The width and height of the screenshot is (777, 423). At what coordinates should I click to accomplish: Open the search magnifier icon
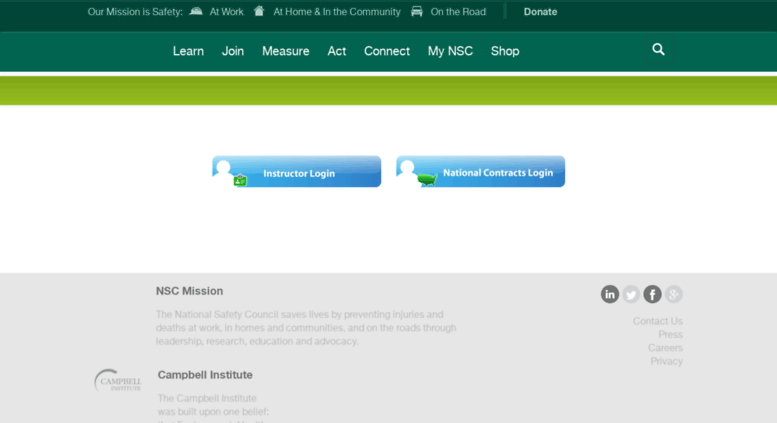(658, 50)
